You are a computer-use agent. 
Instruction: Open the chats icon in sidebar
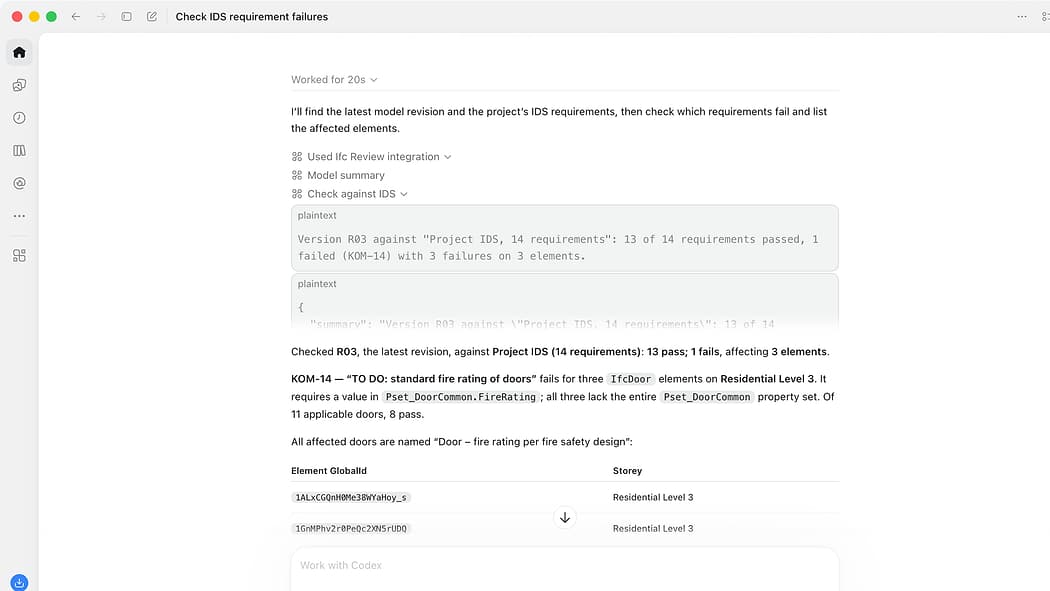pyautogui.click(x=19, y=85)
